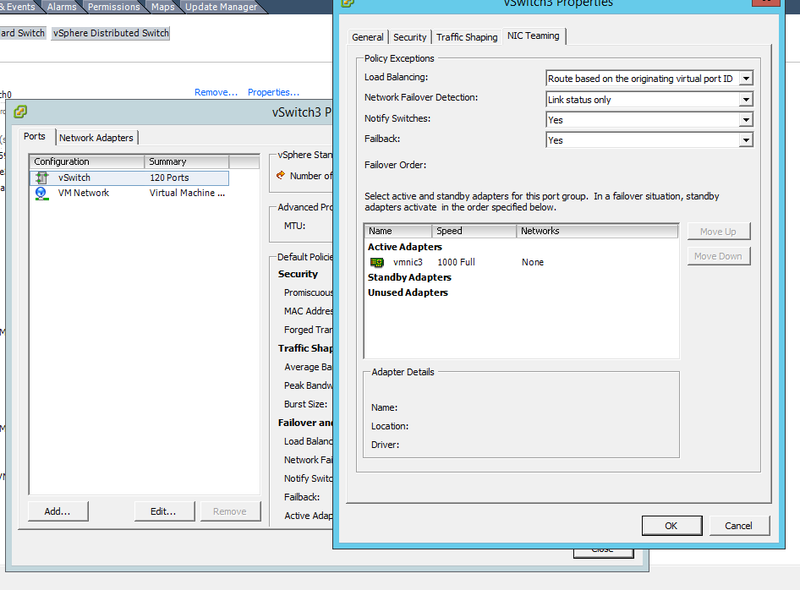Viewport: 800px width, 590px height.
Task: Click the Add button in Ports panel
Action: [x=57, y=511]
